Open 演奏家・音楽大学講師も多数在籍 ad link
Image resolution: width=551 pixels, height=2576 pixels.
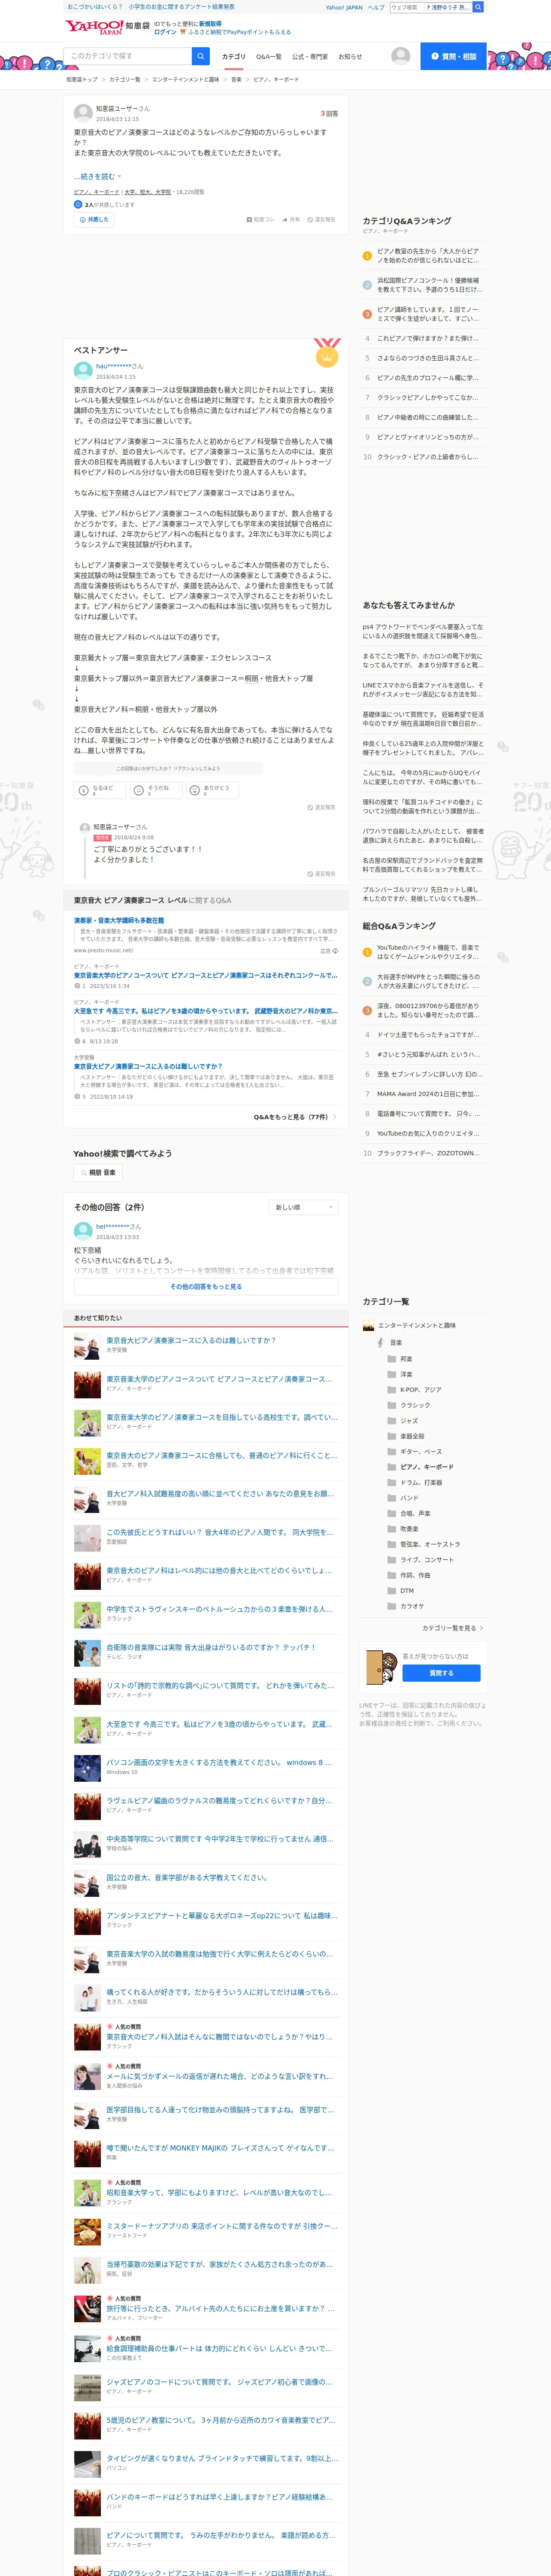[119, 920]
